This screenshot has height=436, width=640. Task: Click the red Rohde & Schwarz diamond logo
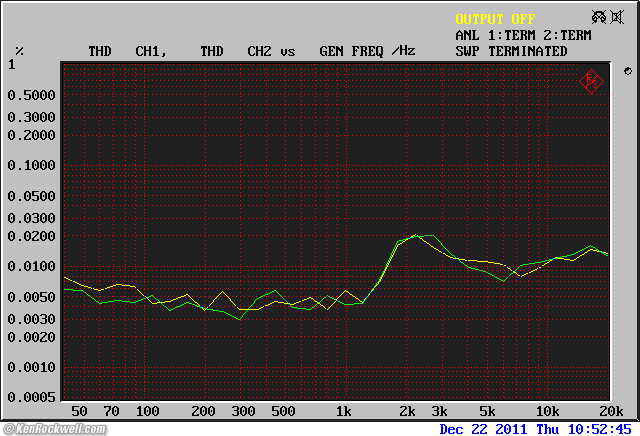click(591, 80)
